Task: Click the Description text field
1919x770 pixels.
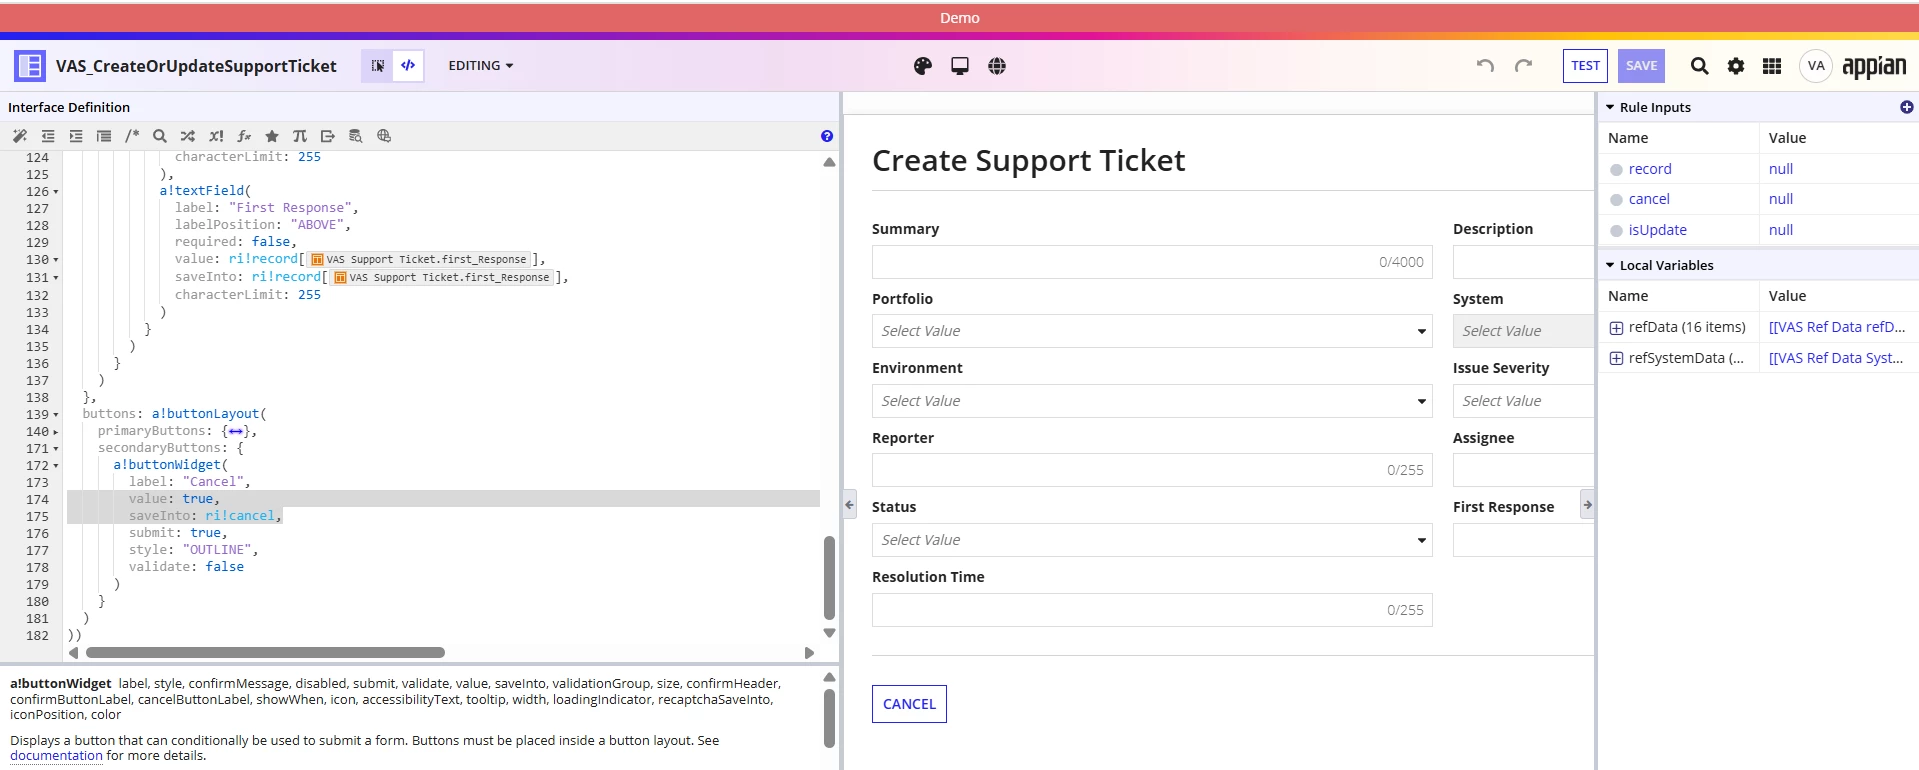Action: [x=1523, y=262]
